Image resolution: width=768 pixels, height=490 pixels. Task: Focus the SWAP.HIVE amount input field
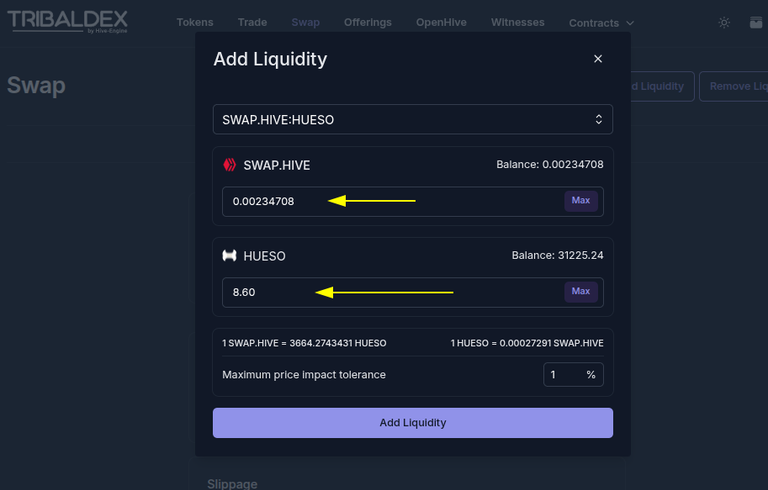pyautogui.click(x=412, y=201)
